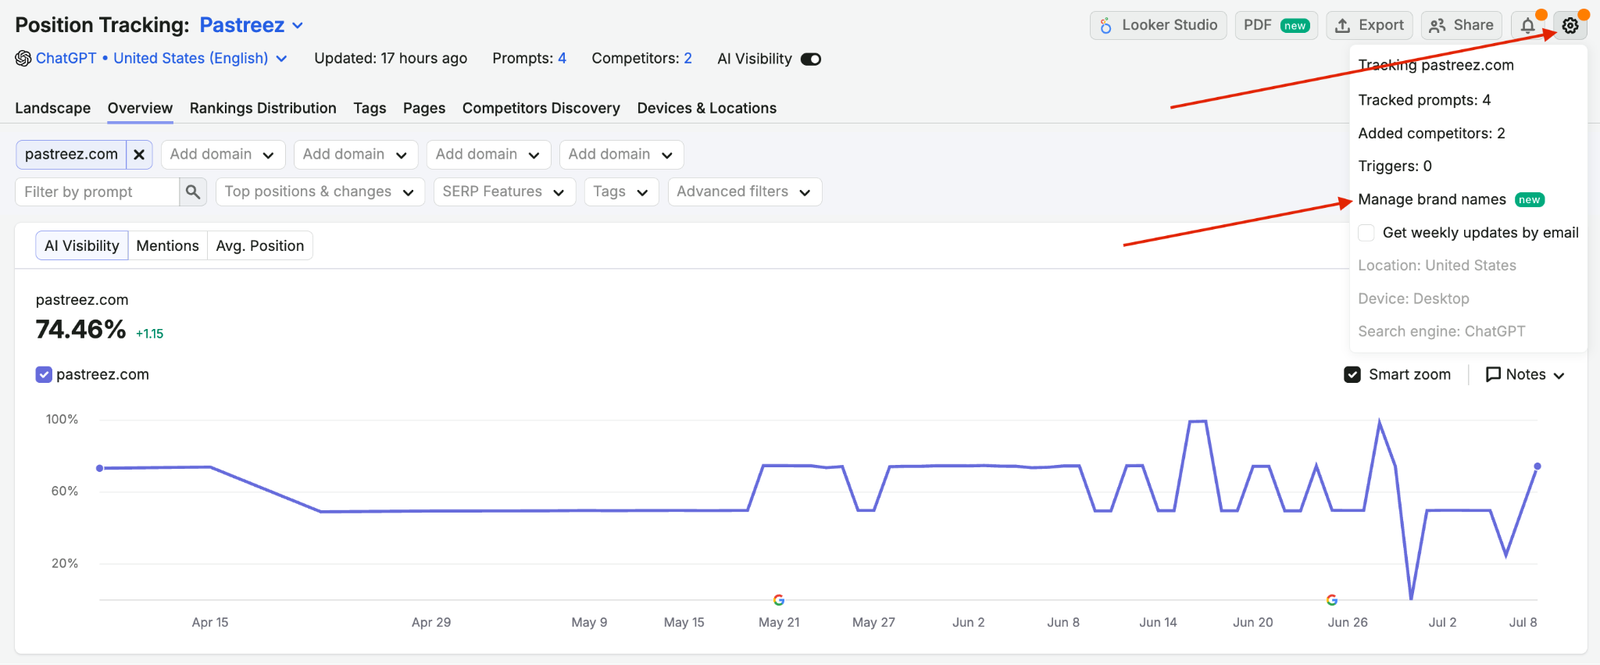Click the Export upload arrow icon
Screen dimensions: 1600x665
(1343, 26)
